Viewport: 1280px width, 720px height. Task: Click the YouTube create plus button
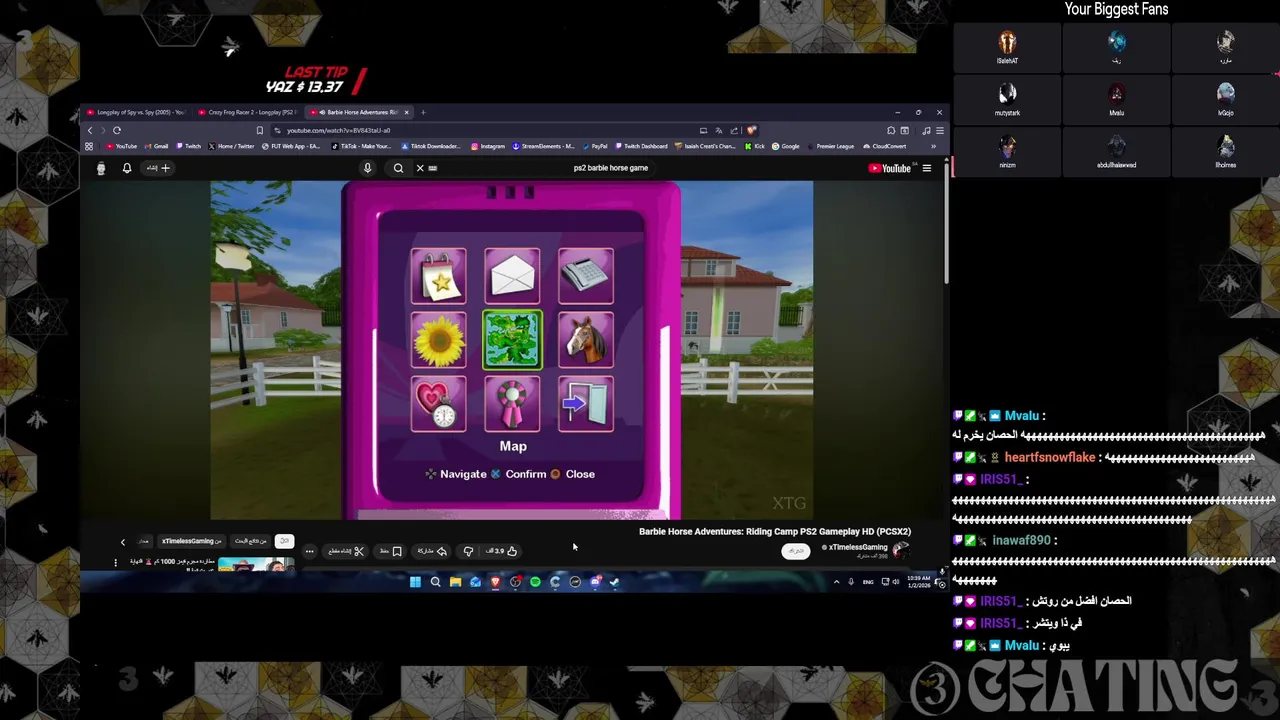(x=159, y=168)
